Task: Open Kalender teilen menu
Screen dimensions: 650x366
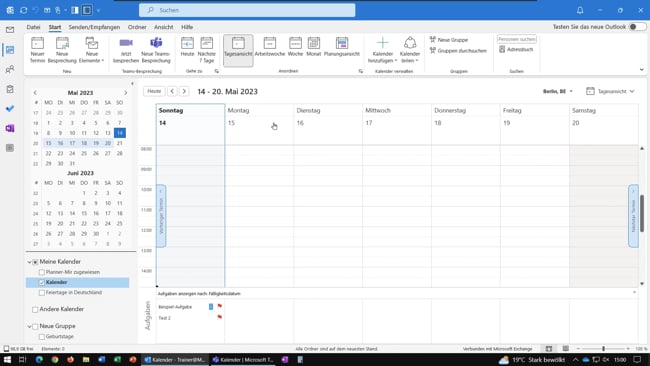Action: 410,50
